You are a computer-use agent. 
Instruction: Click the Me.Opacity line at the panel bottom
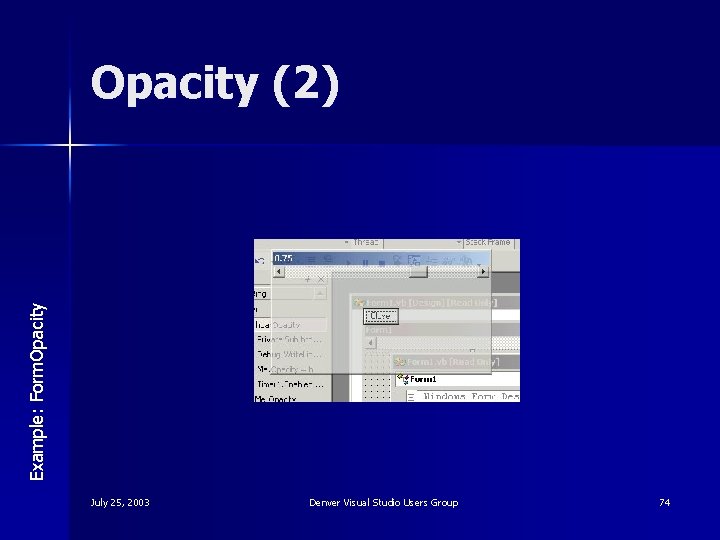tap(276, 399)
